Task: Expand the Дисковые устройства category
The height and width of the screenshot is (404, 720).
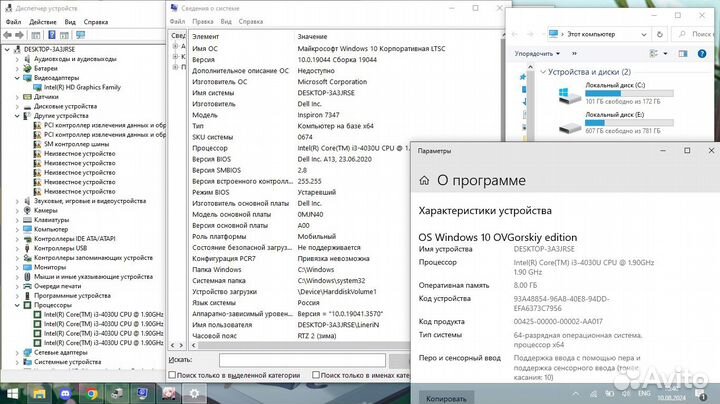Action: (x=17, y=107)
